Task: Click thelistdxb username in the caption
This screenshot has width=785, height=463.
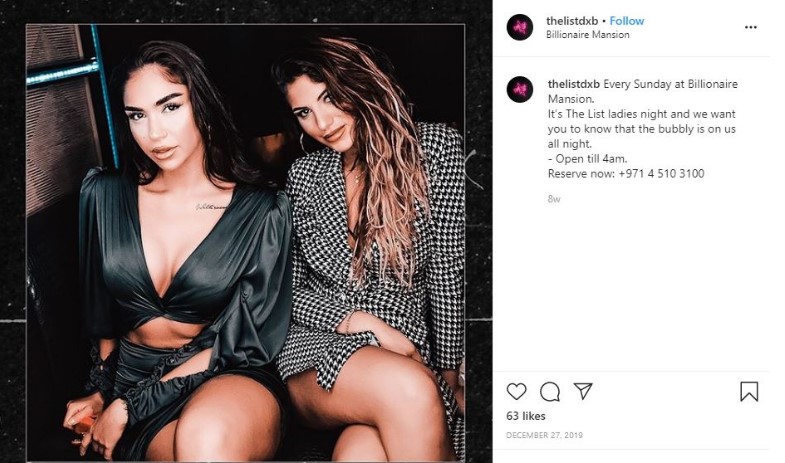Action: 574,84
